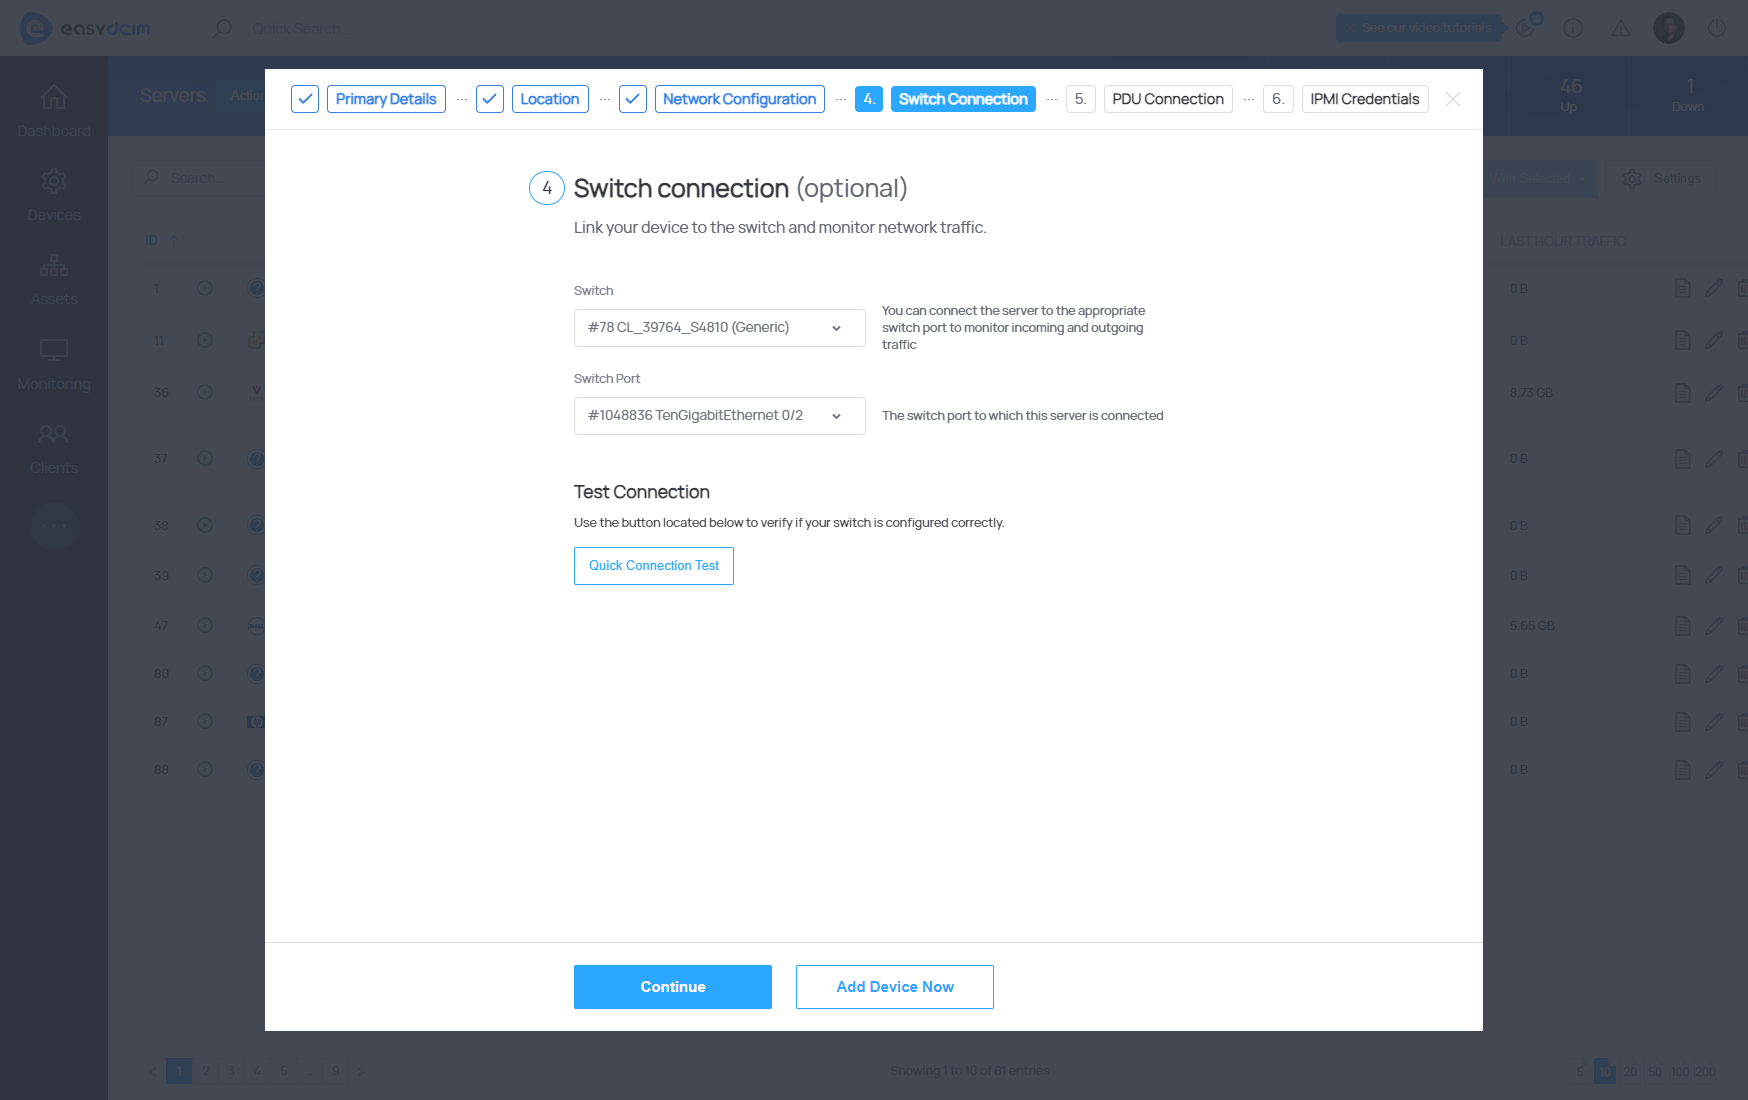Go to pagination page 2
This screenshot has height=1100, width=1748.
point(205,1071)
